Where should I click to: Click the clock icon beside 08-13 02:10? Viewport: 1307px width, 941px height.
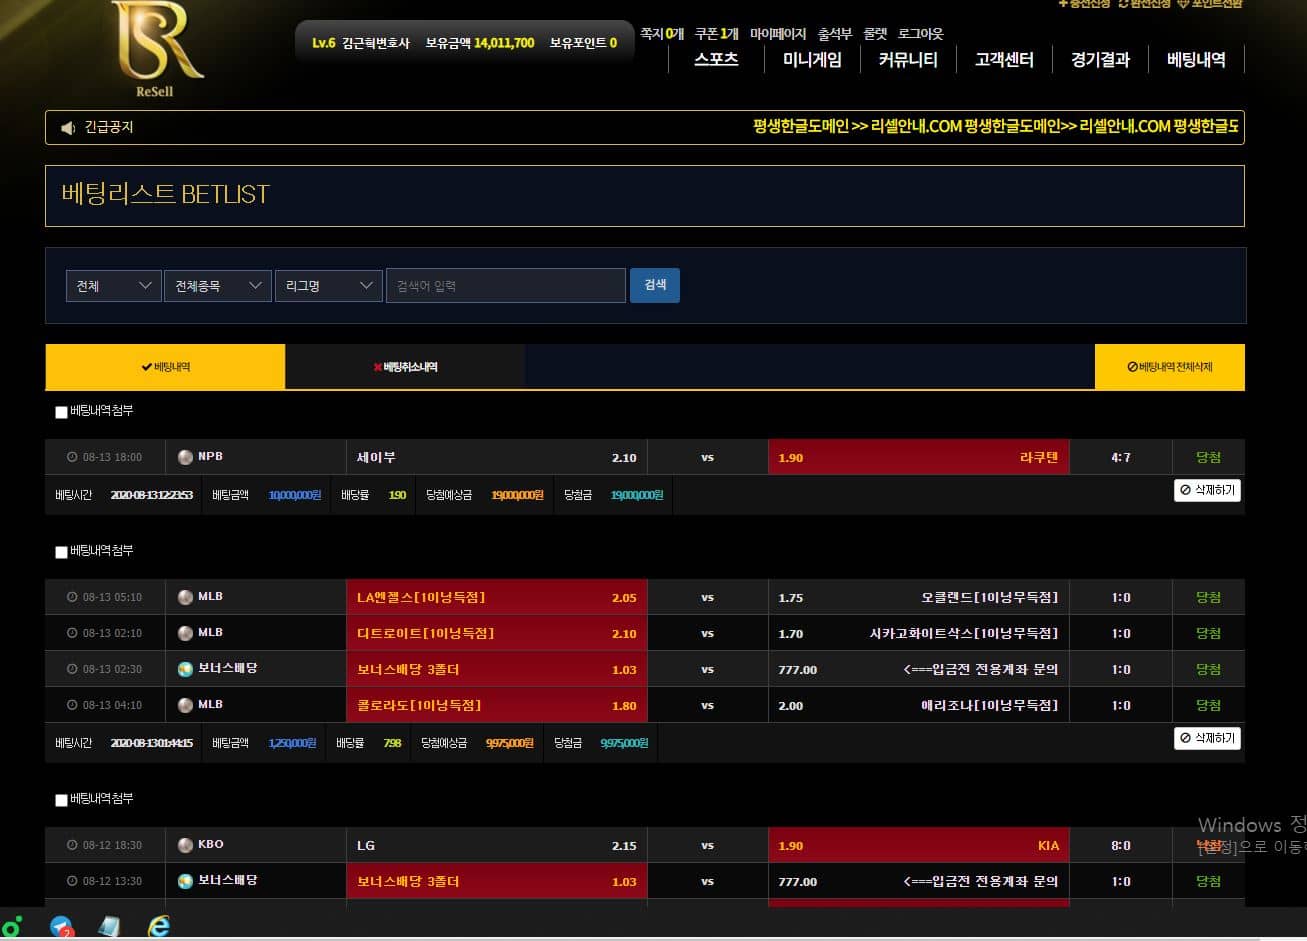click(72, 633)
